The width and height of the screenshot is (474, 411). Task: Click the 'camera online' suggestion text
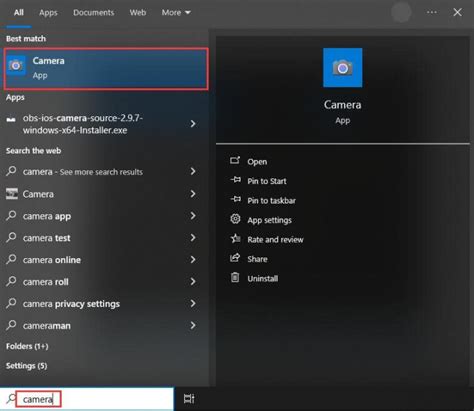tap(52, 260)
